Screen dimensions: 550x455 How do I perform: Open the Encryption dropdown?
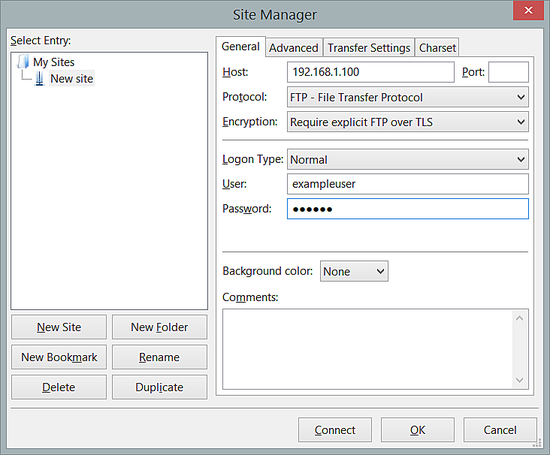pyautogui.click(x=408, y=122)
